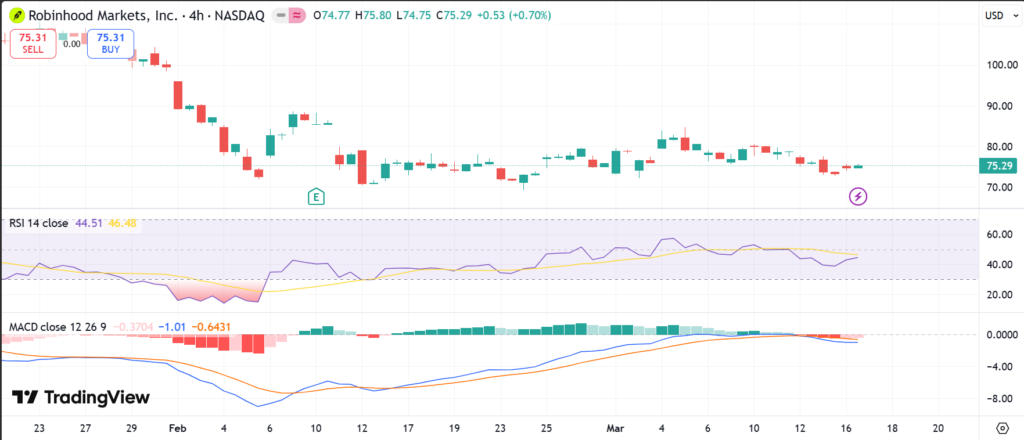The width and height of the screenshot is (1024, 440).
Task: Click the 0.00 spread value between Sell and Buy
Action: [x=71, y=43]
